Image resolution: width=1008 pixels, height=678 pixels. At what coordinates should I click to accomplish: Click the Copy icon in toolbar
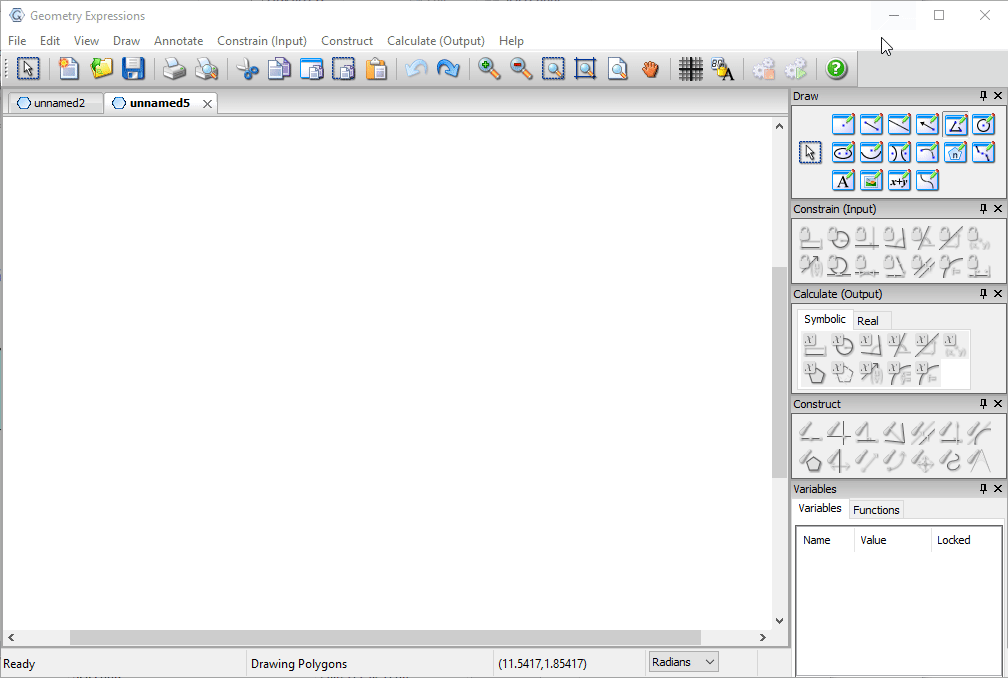(279, 69)
